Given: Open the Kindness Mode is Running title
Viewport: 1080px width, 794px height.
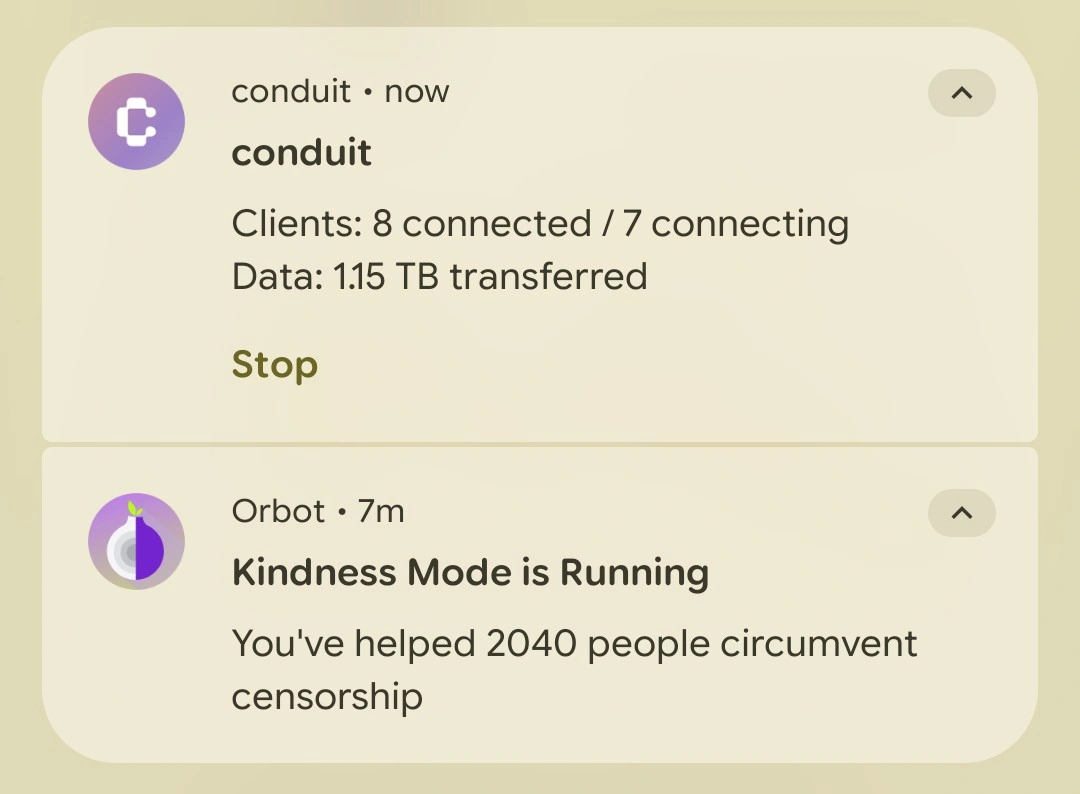Looking at the screenshot, I should (x=470, y=573).
